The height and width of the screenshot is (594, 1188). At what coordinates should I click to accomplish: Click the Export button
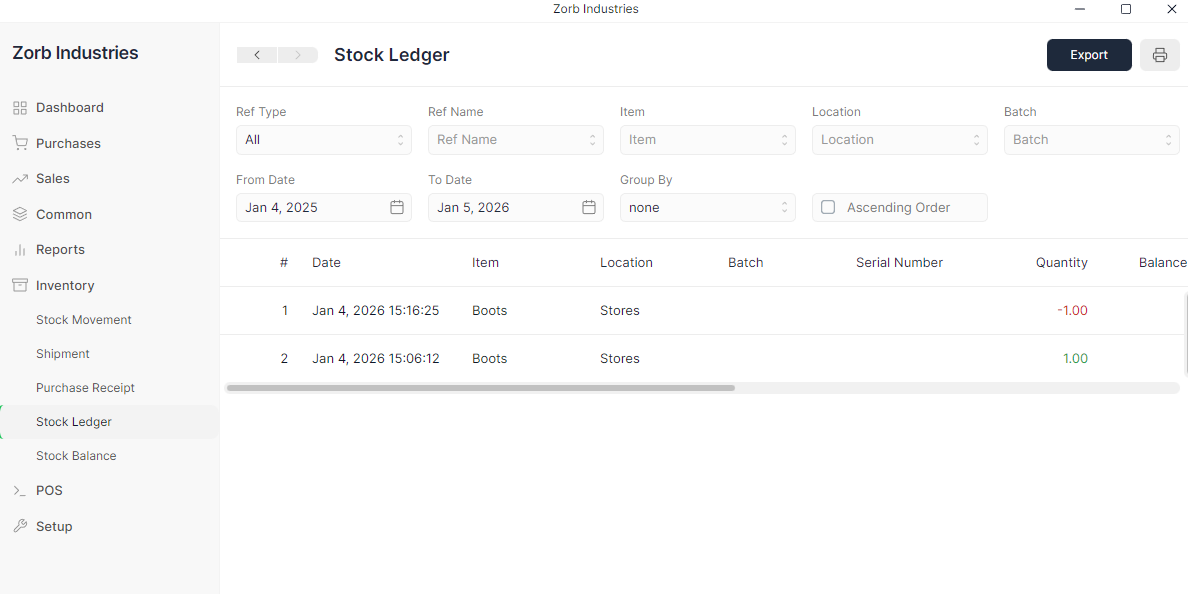pos(1089,55)
